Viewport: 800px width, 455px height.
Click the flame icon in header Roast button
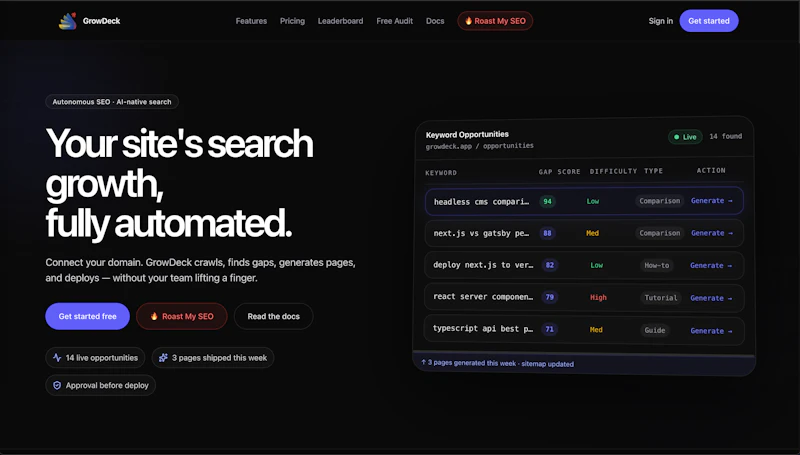coord(468,21)
